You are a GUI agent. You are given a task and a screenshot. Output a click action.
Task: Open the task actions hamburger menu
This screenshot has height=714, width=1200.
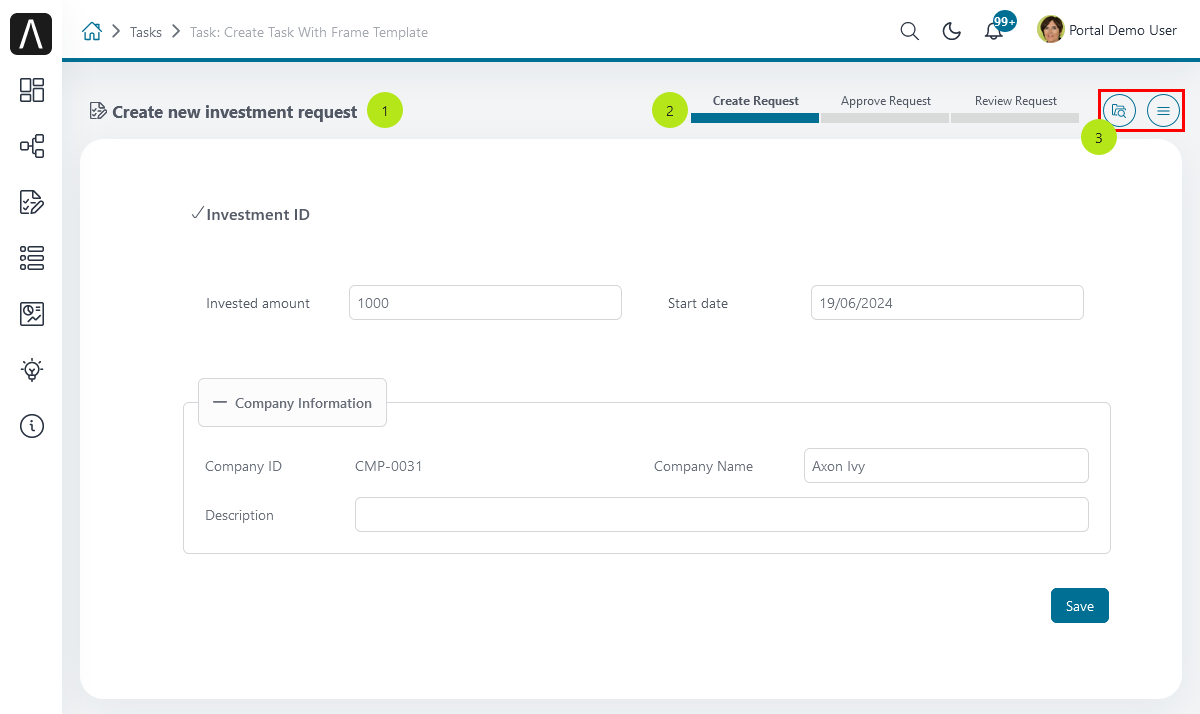1163,110
